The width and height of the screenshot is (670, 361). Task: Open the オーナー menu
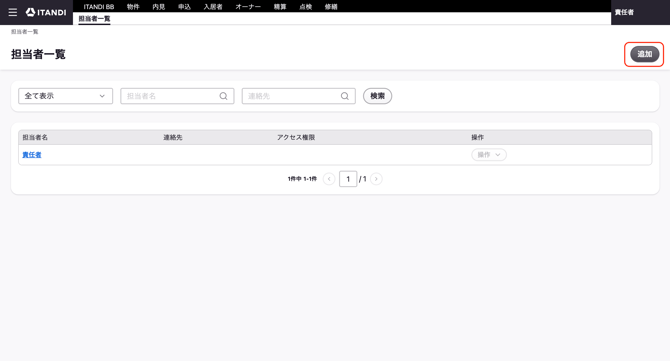pos(248,7)
